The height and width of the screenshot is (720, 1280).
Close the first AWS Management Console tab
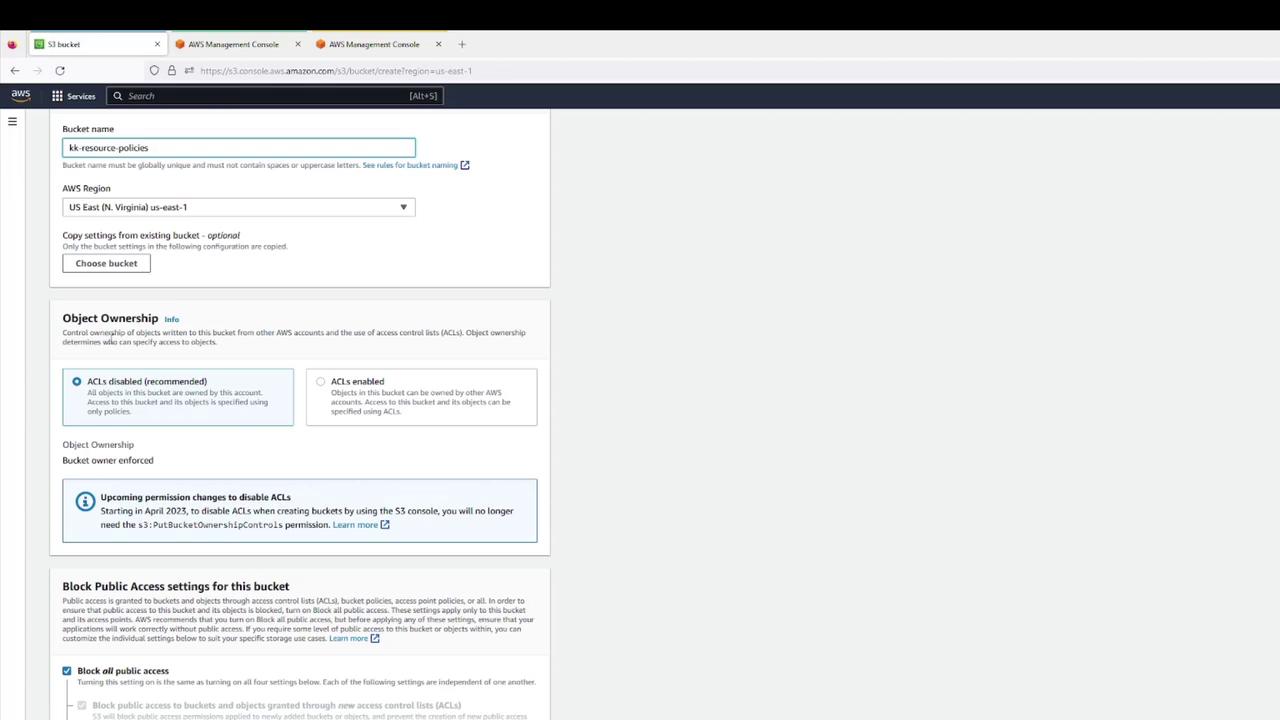(x=298, y=44)
